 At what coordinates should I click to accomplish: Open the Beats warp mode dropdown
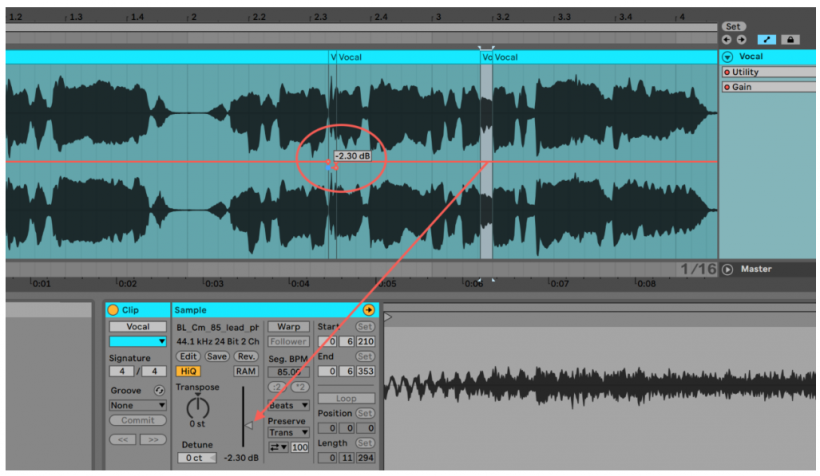tap(289, 405)
